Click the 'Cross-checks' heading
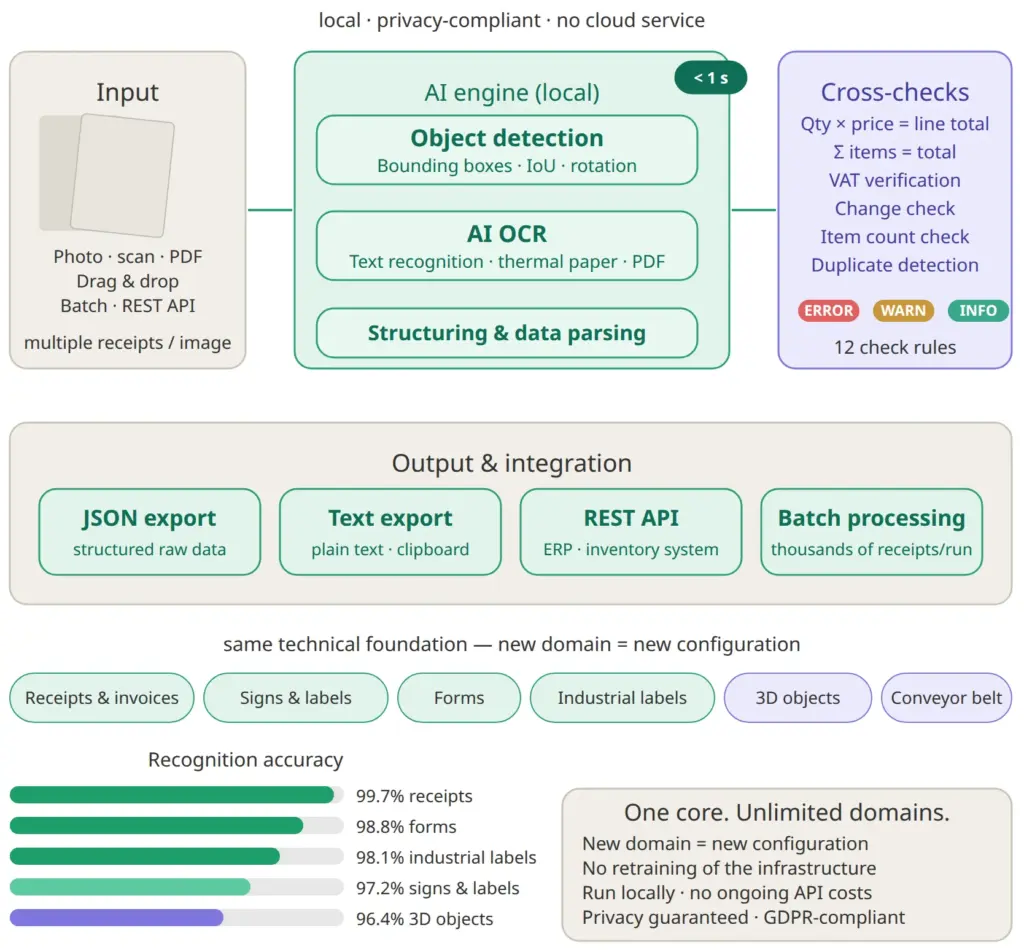This screenshot has width=1024, height=952. 895,92
